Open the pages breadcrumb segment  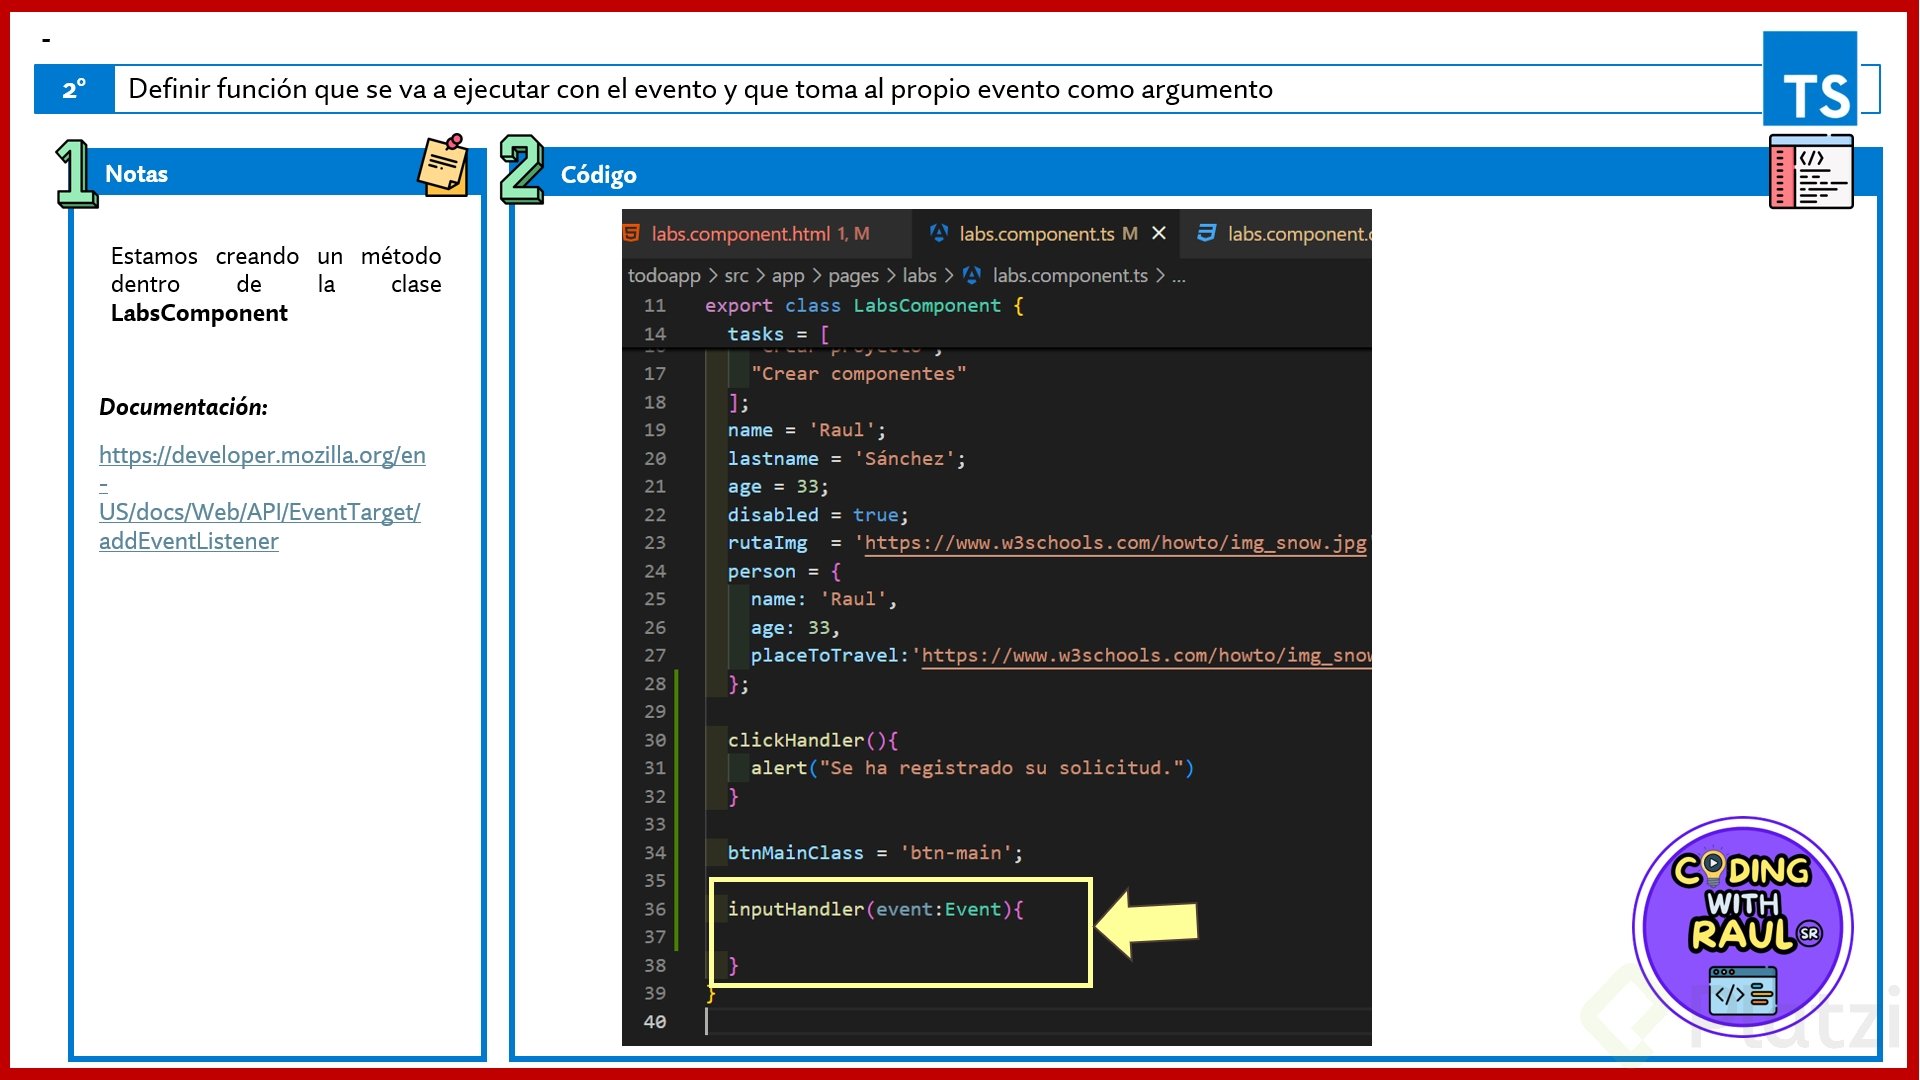tap(853, 276)
